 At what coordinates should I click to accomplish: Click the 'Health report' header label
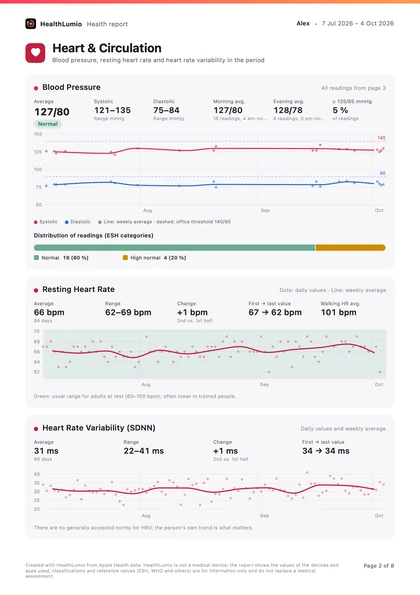click(107, 24)
